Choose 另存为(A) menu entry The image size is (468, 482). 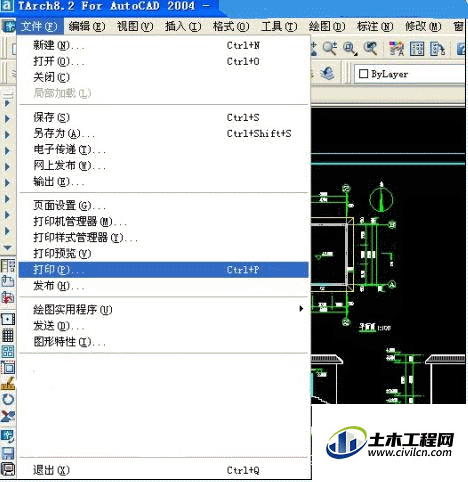point(163,133)
